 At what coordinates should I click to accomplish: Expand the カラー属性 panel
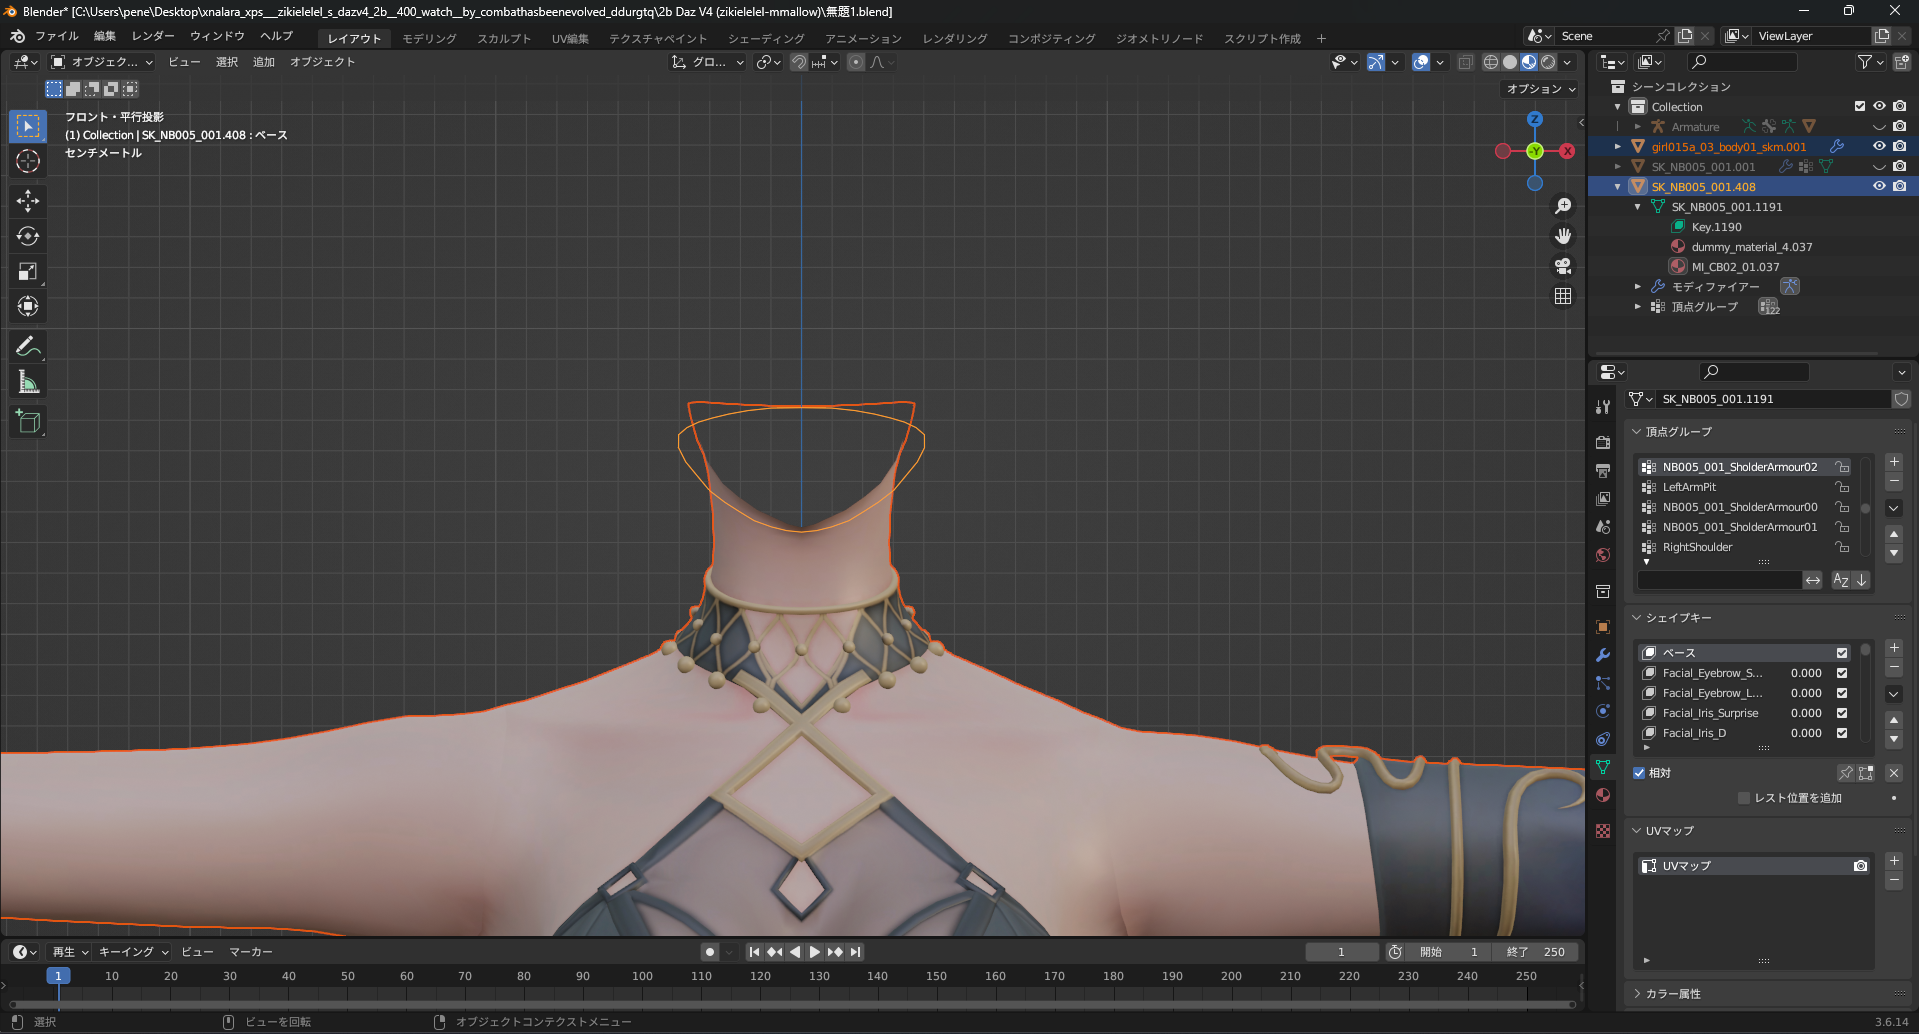(x=1672, y=993)
